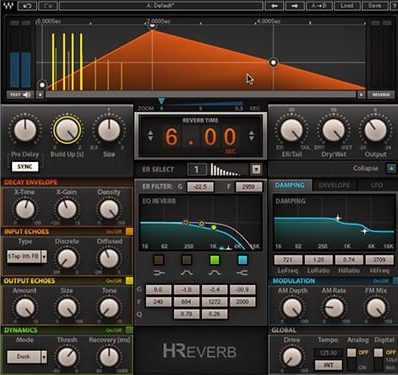The image size is (398, 375).
Task: Click the lower damping curve marker
Action: click(x=364, y=231)
